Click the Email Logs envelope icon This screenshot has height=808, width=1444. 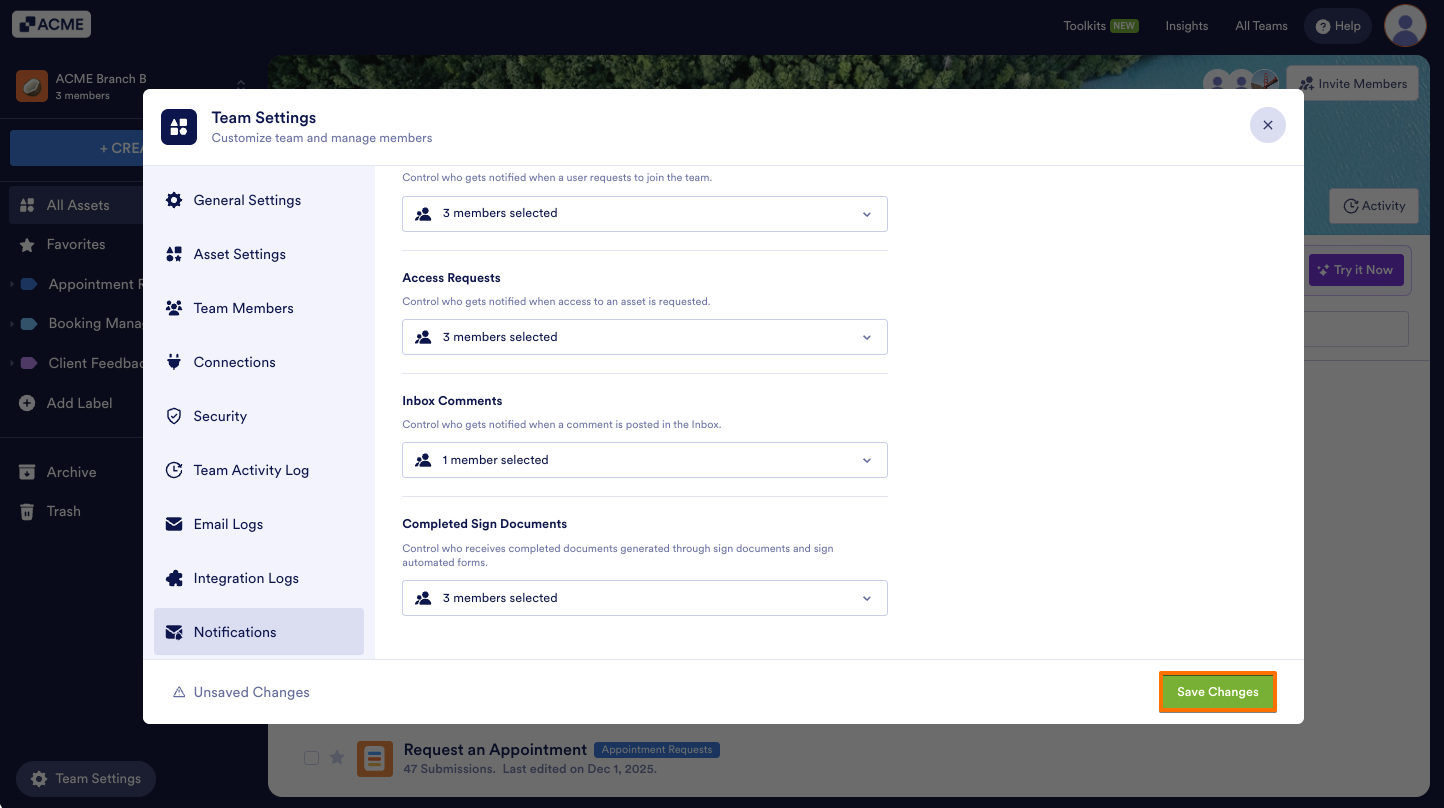(174, 524)
